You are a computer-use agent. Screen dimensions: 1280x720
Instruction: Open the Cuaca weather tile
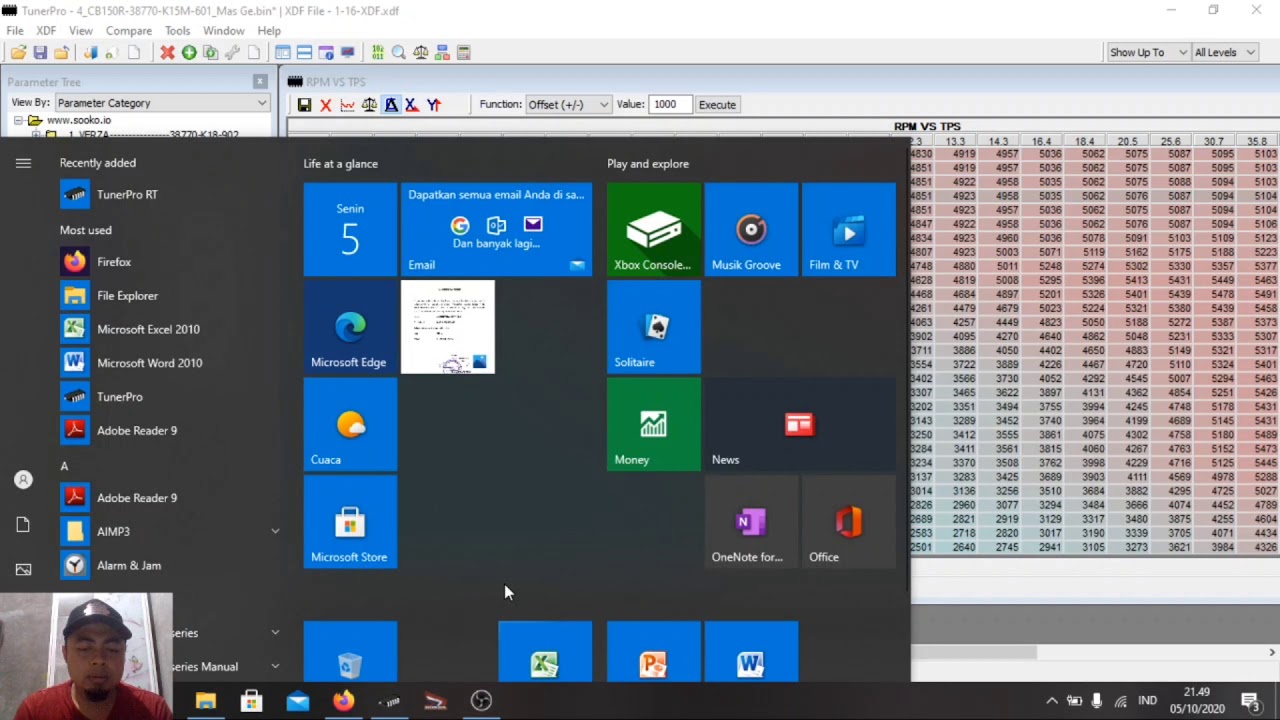click(350, 425)
